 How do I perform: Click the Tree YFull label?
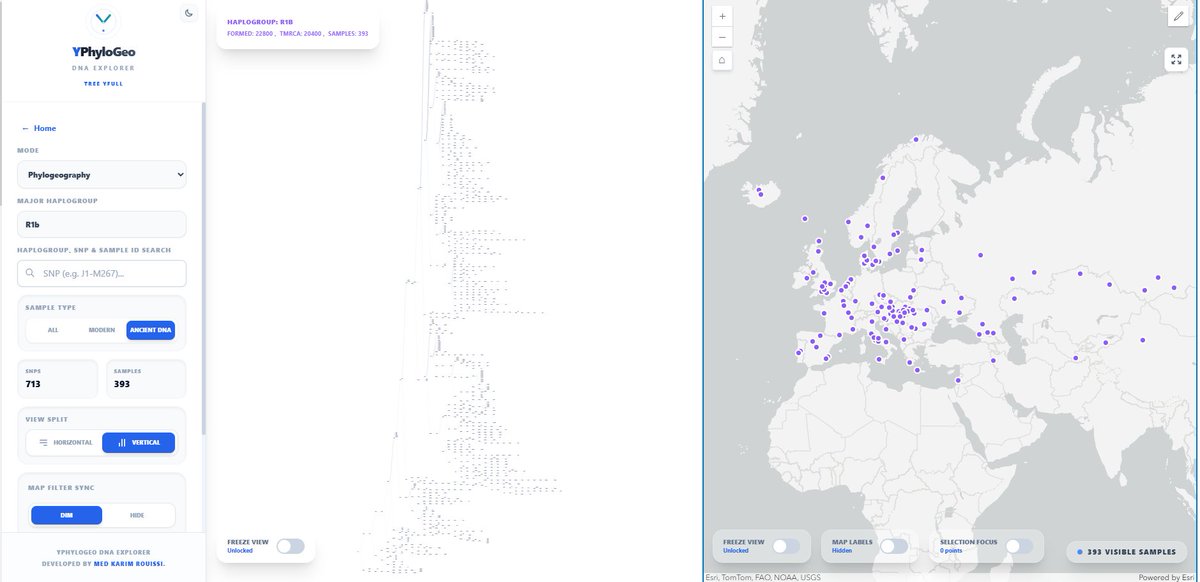pos(102,84)
